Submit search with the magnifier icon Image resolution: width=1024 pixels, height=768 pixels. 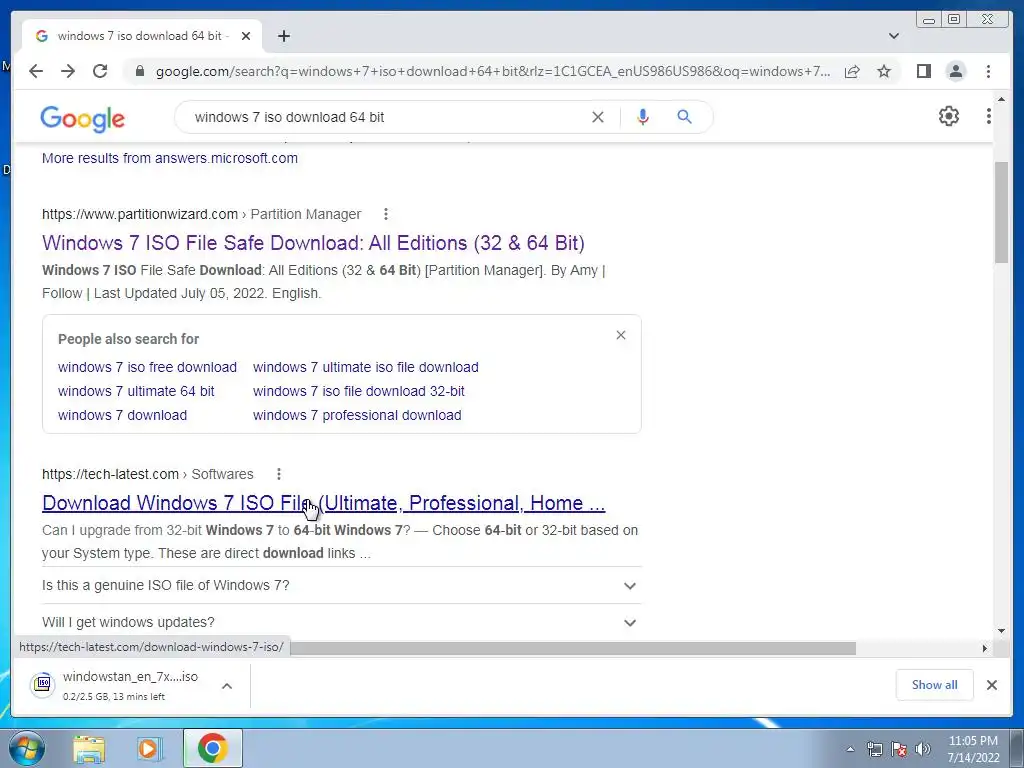tap(684, 117)
